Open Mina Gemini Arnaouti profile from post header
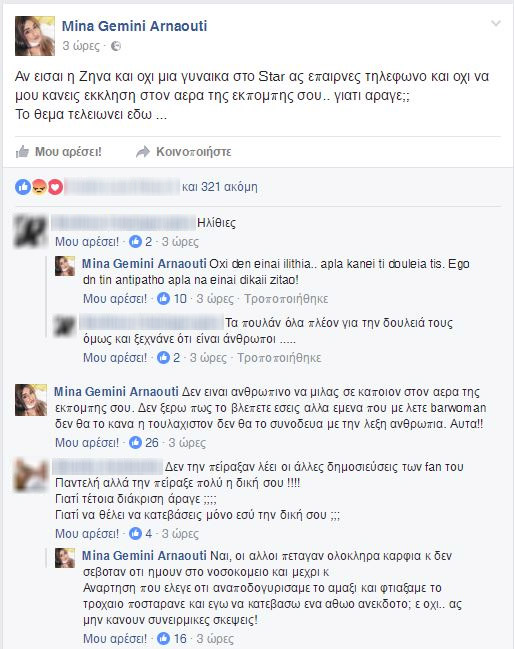 (135, 26)
